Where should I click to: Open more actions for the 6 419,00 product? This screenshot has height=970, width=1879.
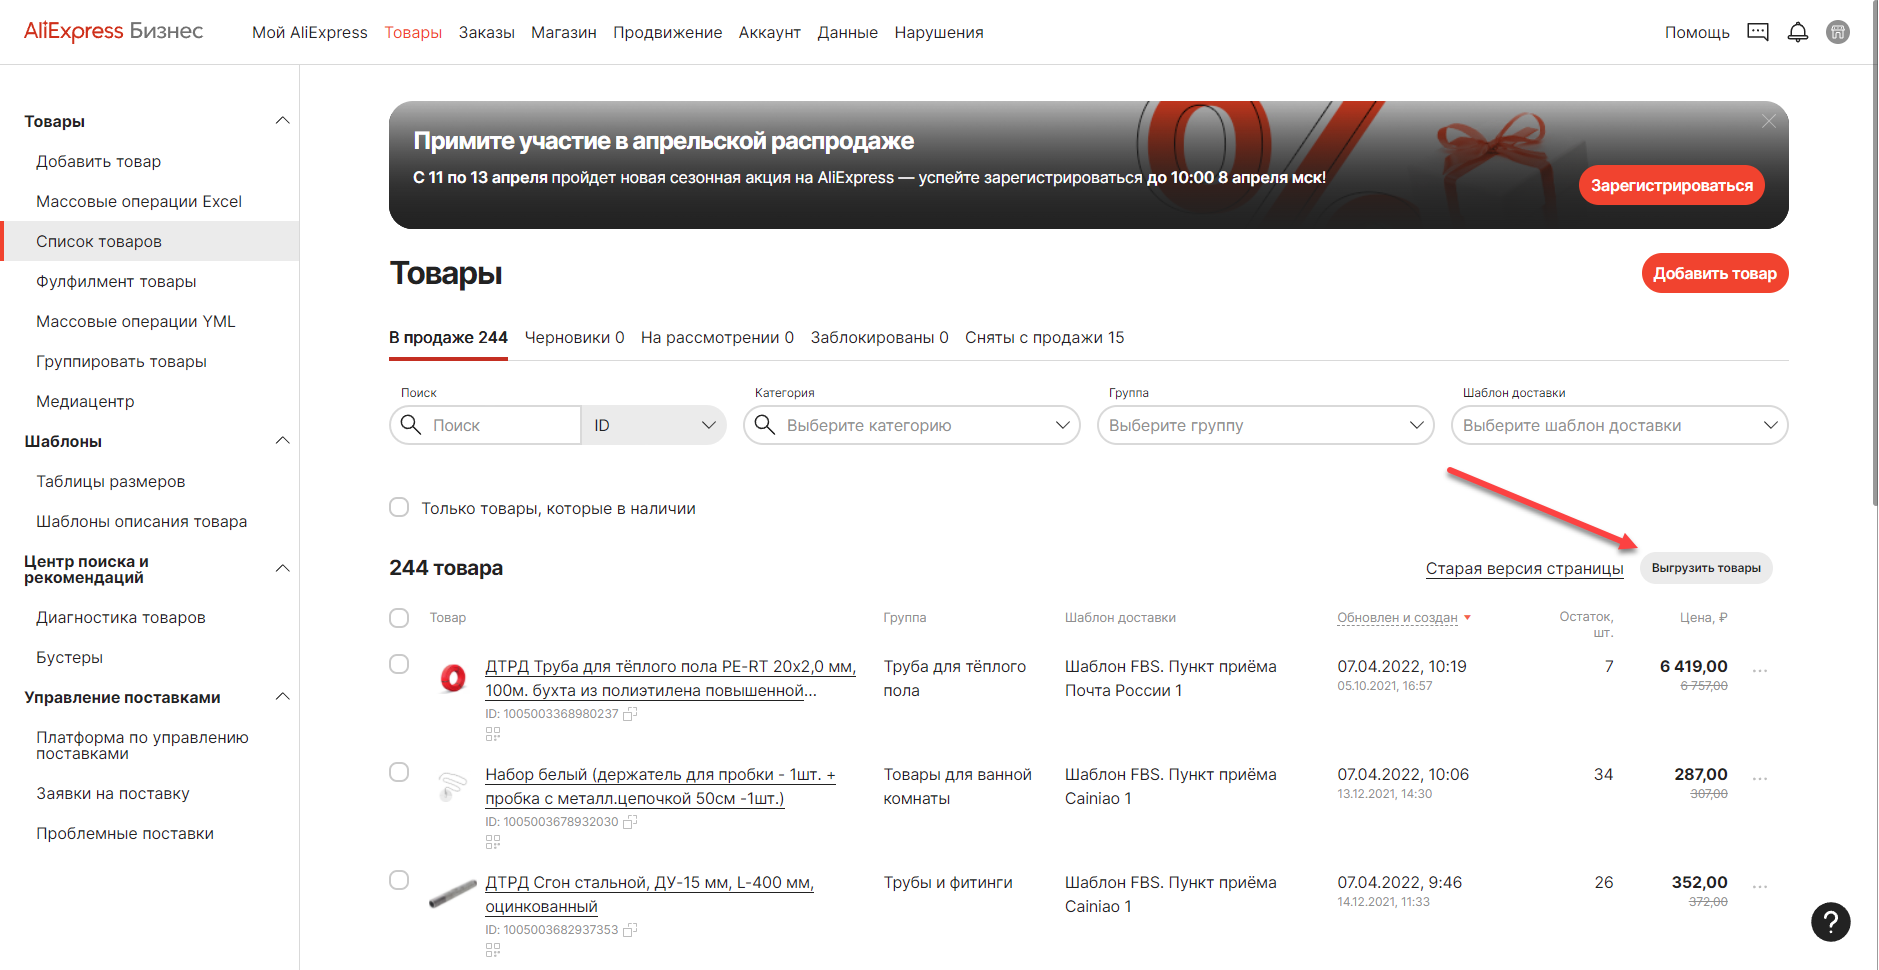click(x=1761, y=671)
